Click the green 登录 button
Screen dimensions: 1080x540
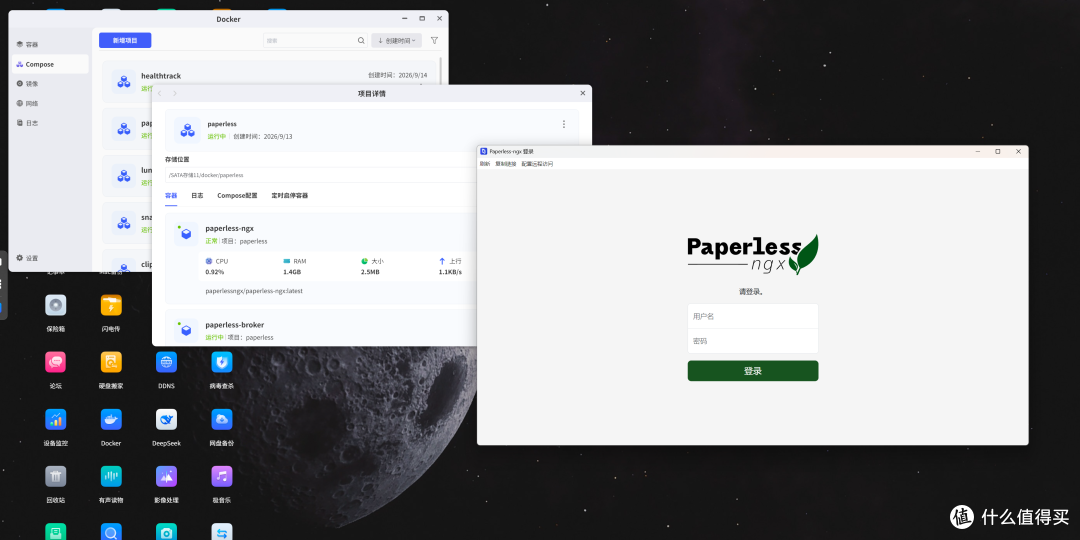point(753,371)
